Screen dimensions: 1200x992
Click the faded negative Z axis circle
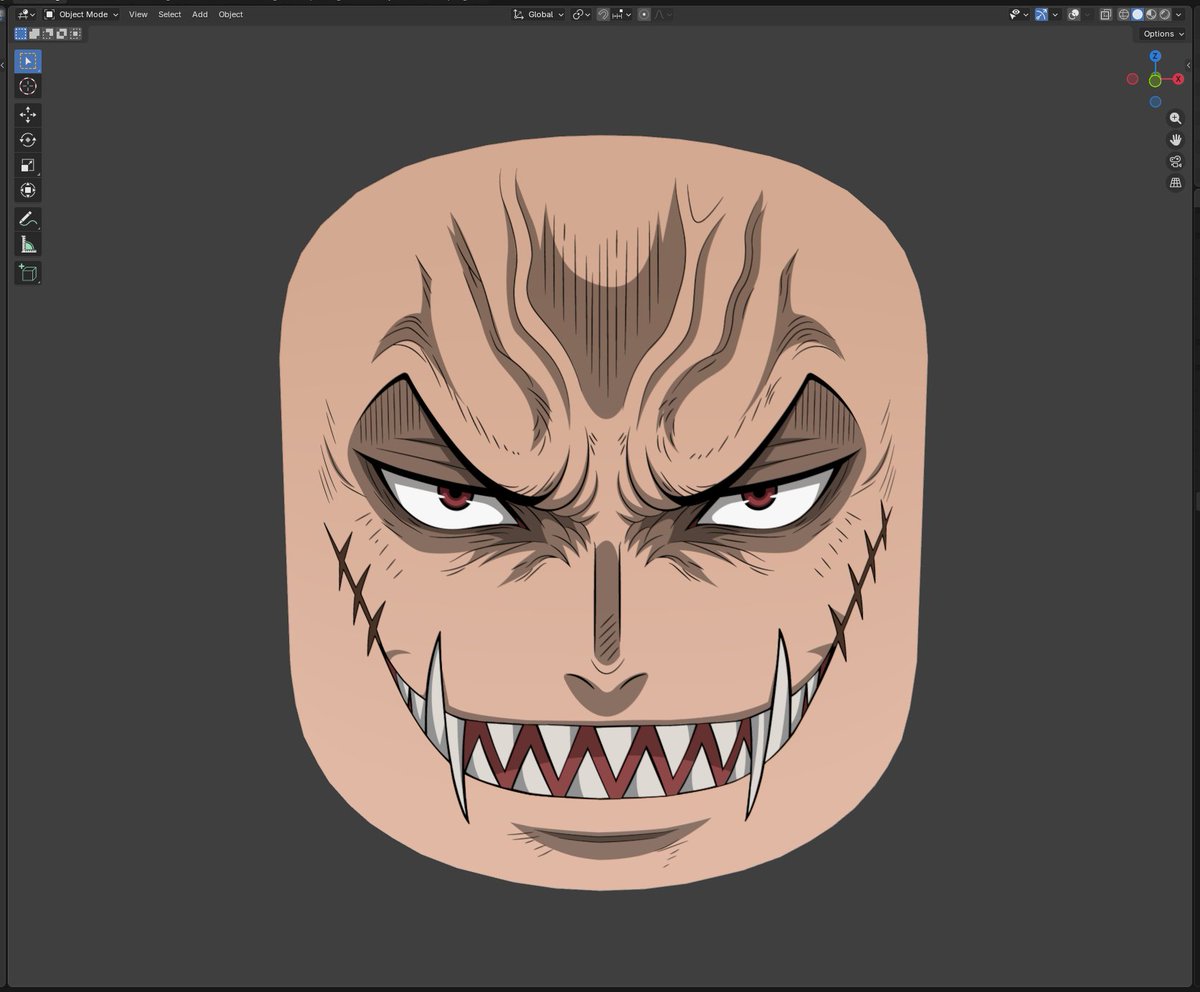[1155, 102]
